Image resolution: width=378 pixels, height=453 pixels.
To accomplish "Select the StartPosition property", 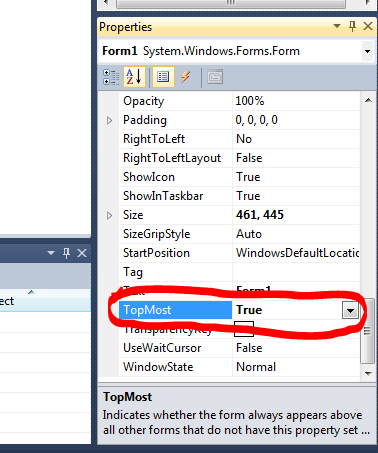I will (x=175, y=253).
